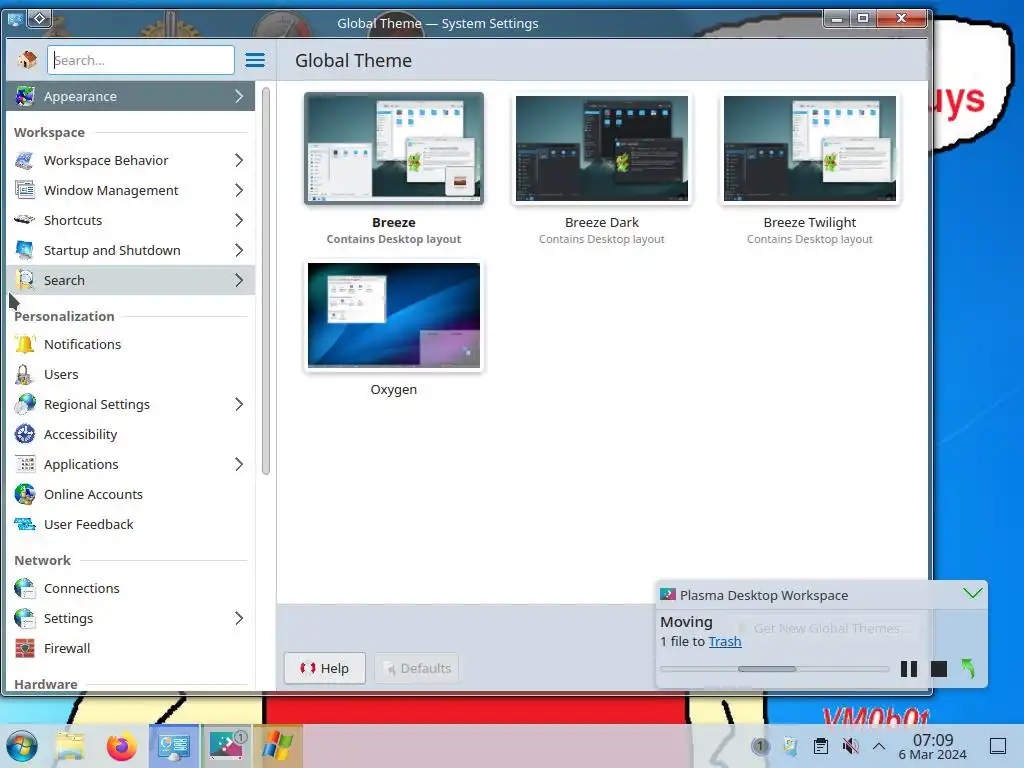This screenshot has width=1024, height=768.
Task: Click the home icon in System Settings
Action: coord(27,60)
